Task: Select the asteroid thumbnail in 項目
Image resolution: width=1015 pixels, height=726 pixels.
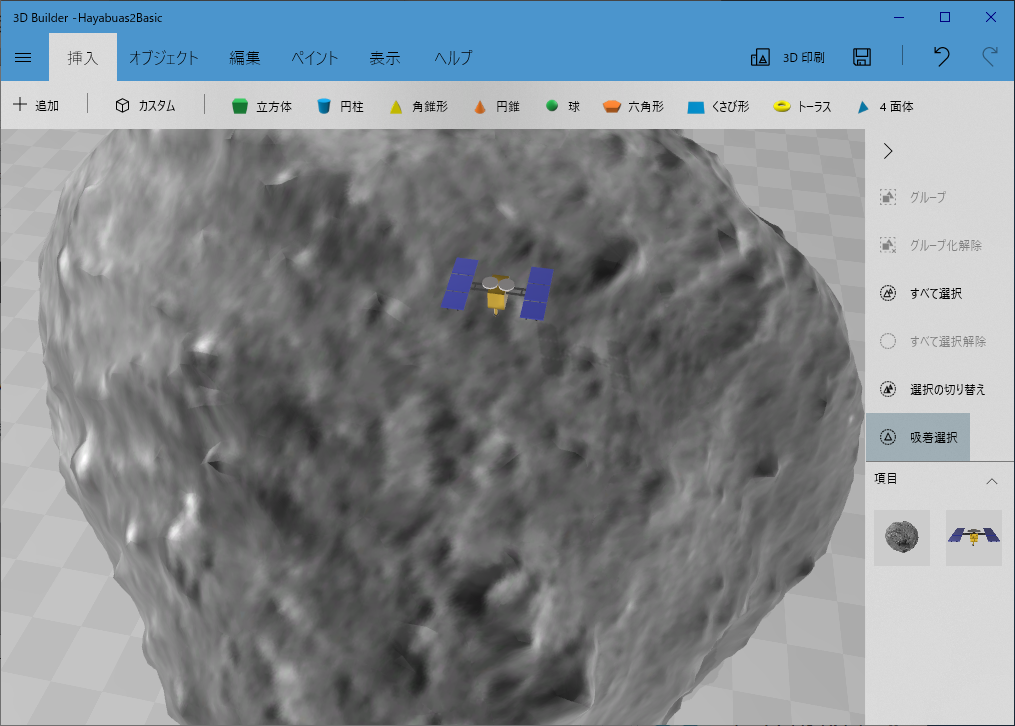Action: point(902,538)
